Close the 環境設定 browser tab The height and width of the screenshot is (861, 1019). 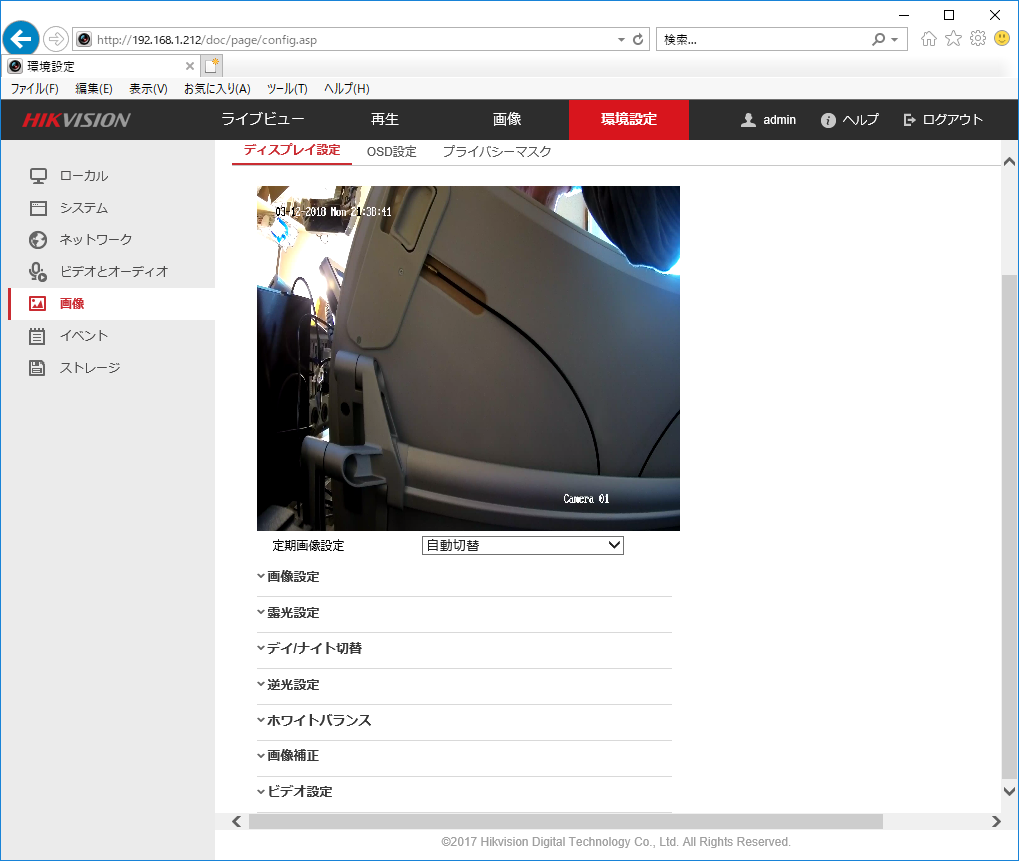pos(190,66)
